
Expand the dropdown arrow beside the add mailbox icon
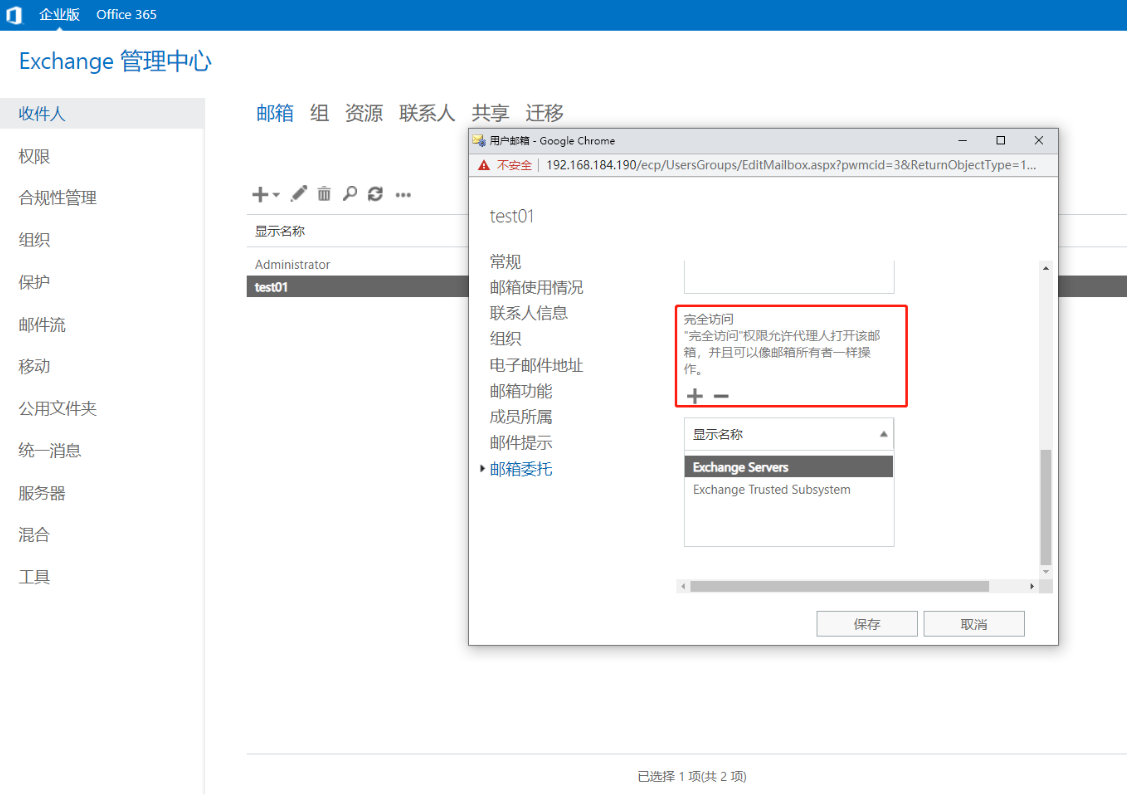point(276,195)
